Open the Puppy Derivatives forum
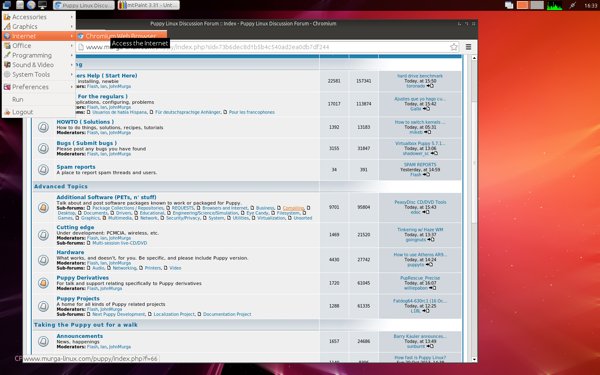600x375 pixels. (83, 277)
